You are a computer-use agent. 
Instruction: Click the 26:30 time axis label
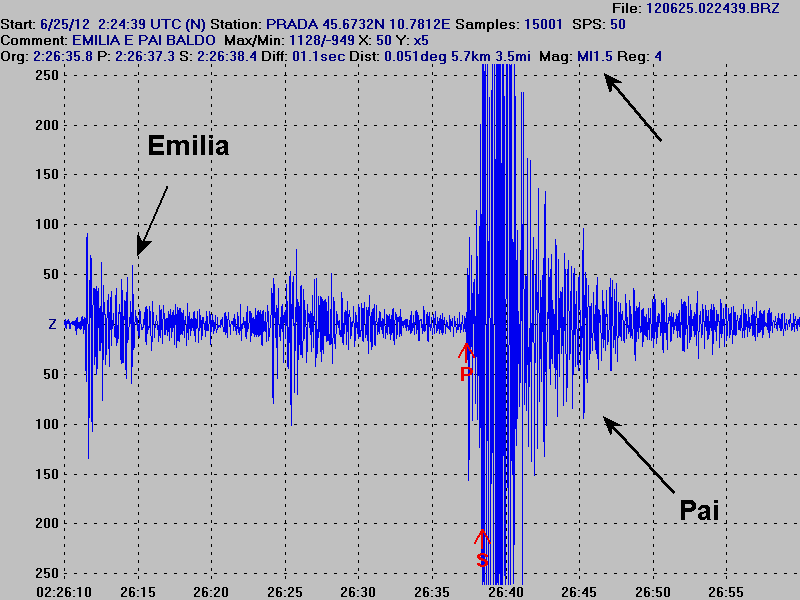(358, 592)
